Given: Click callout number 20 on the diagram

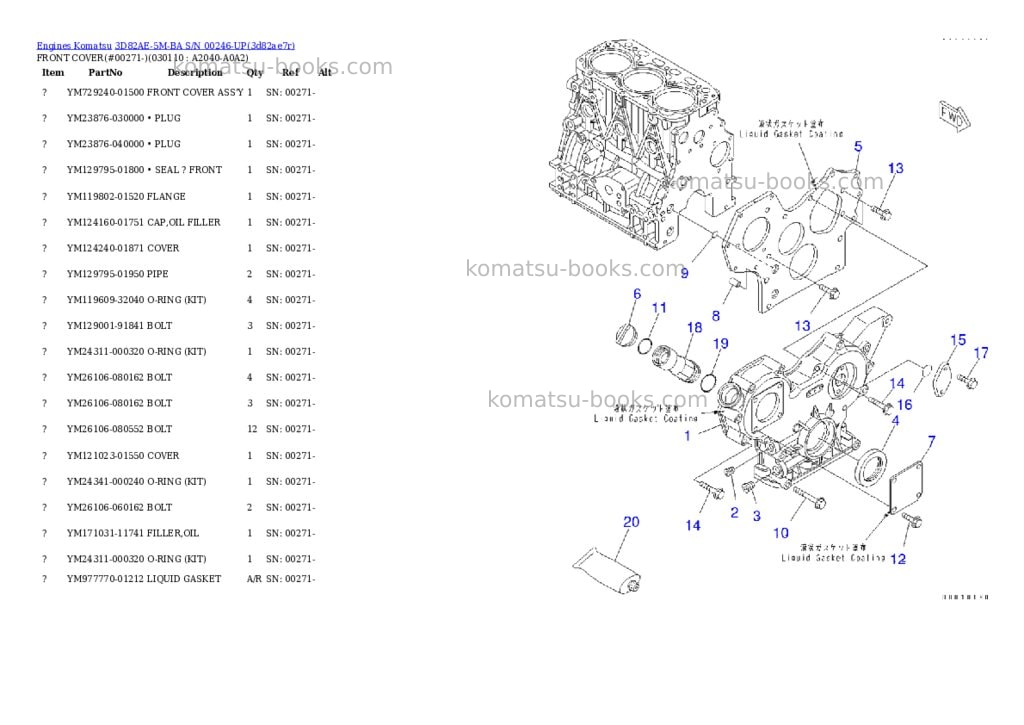Looking at the screenshot, I should (x=631, y=523).
